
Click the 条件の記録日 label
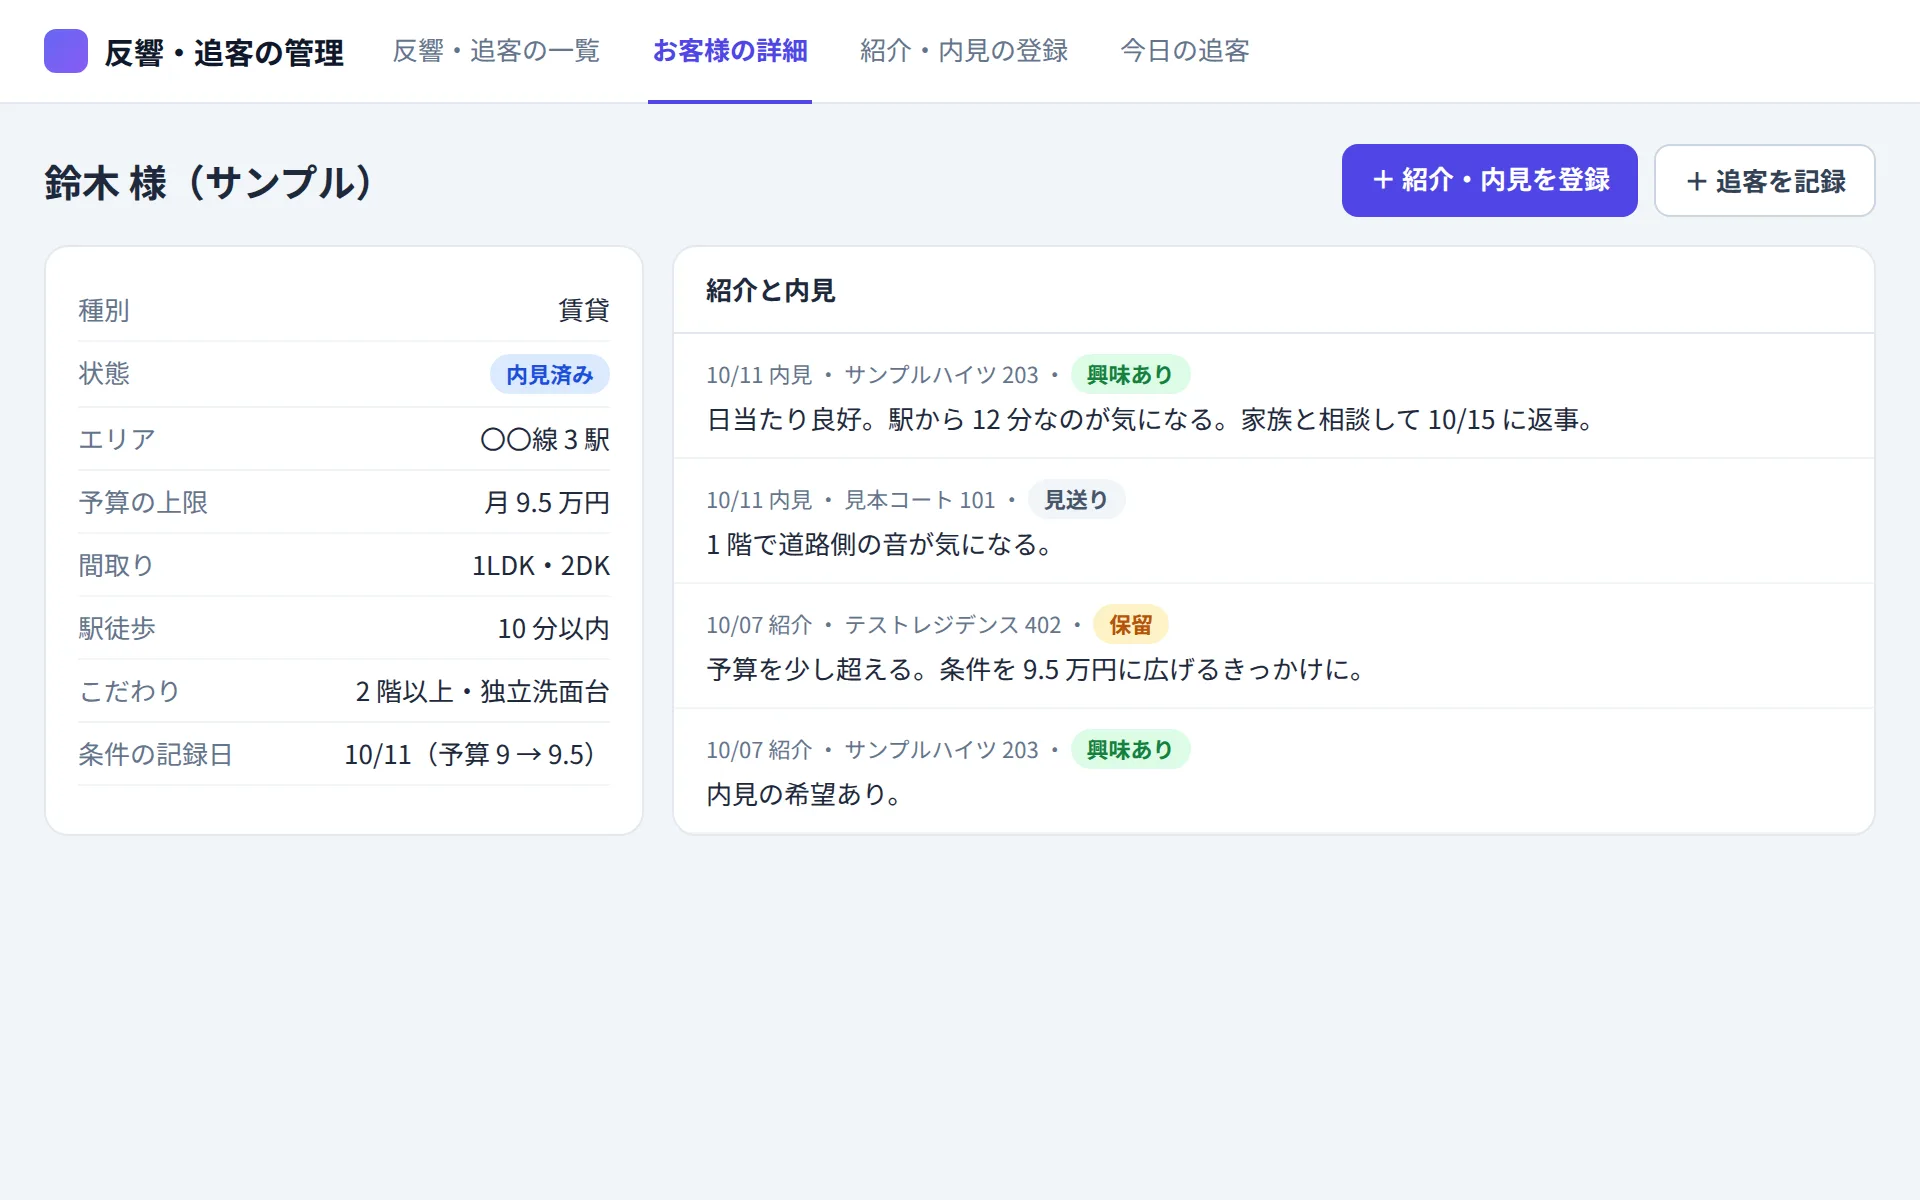[156, 754]
